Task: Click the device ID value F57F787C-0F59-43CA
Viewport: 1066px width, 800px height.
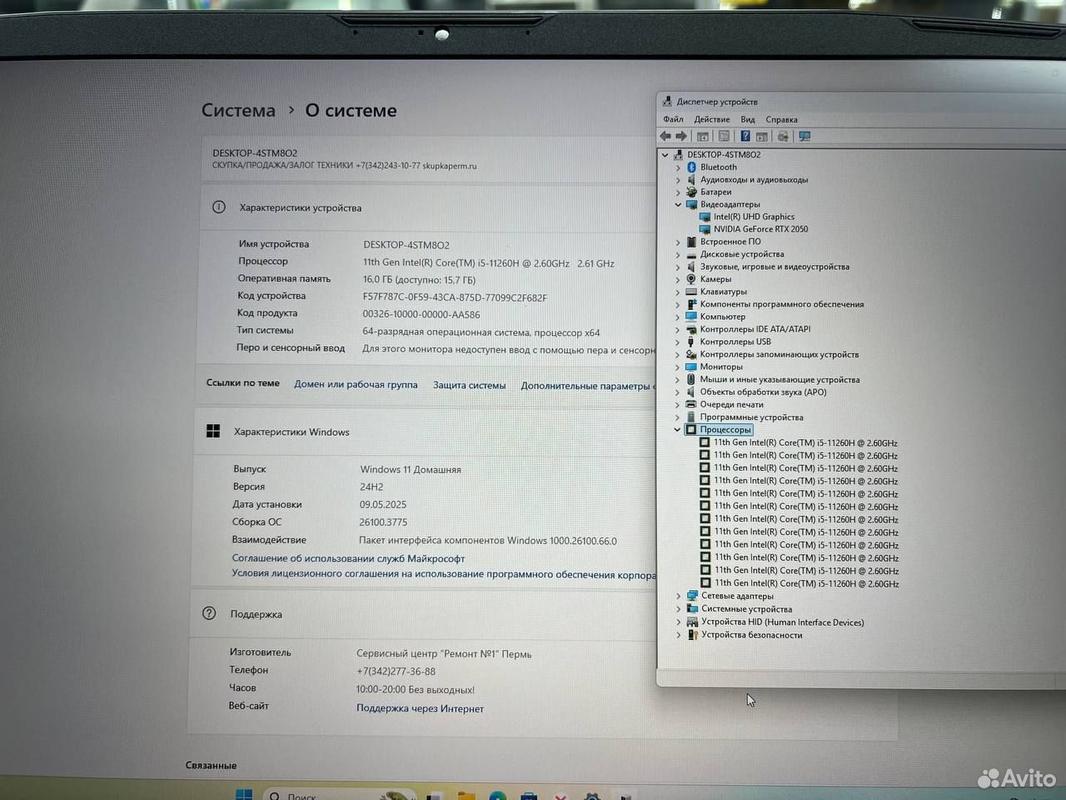Action: click(x=455, y=297)
